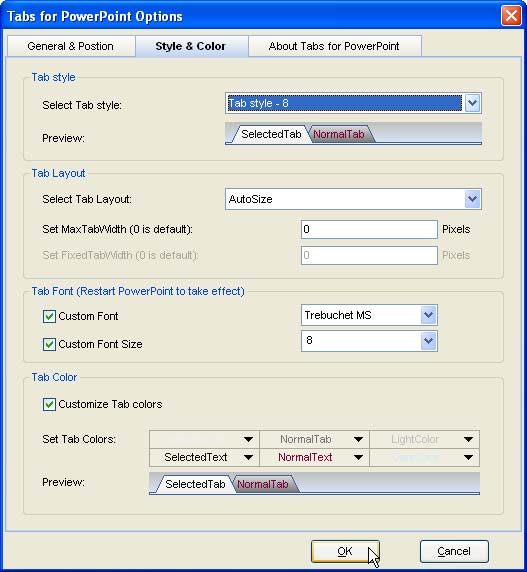Click the "Tab Color" group heading
The image size is (527, 572).
54,377
